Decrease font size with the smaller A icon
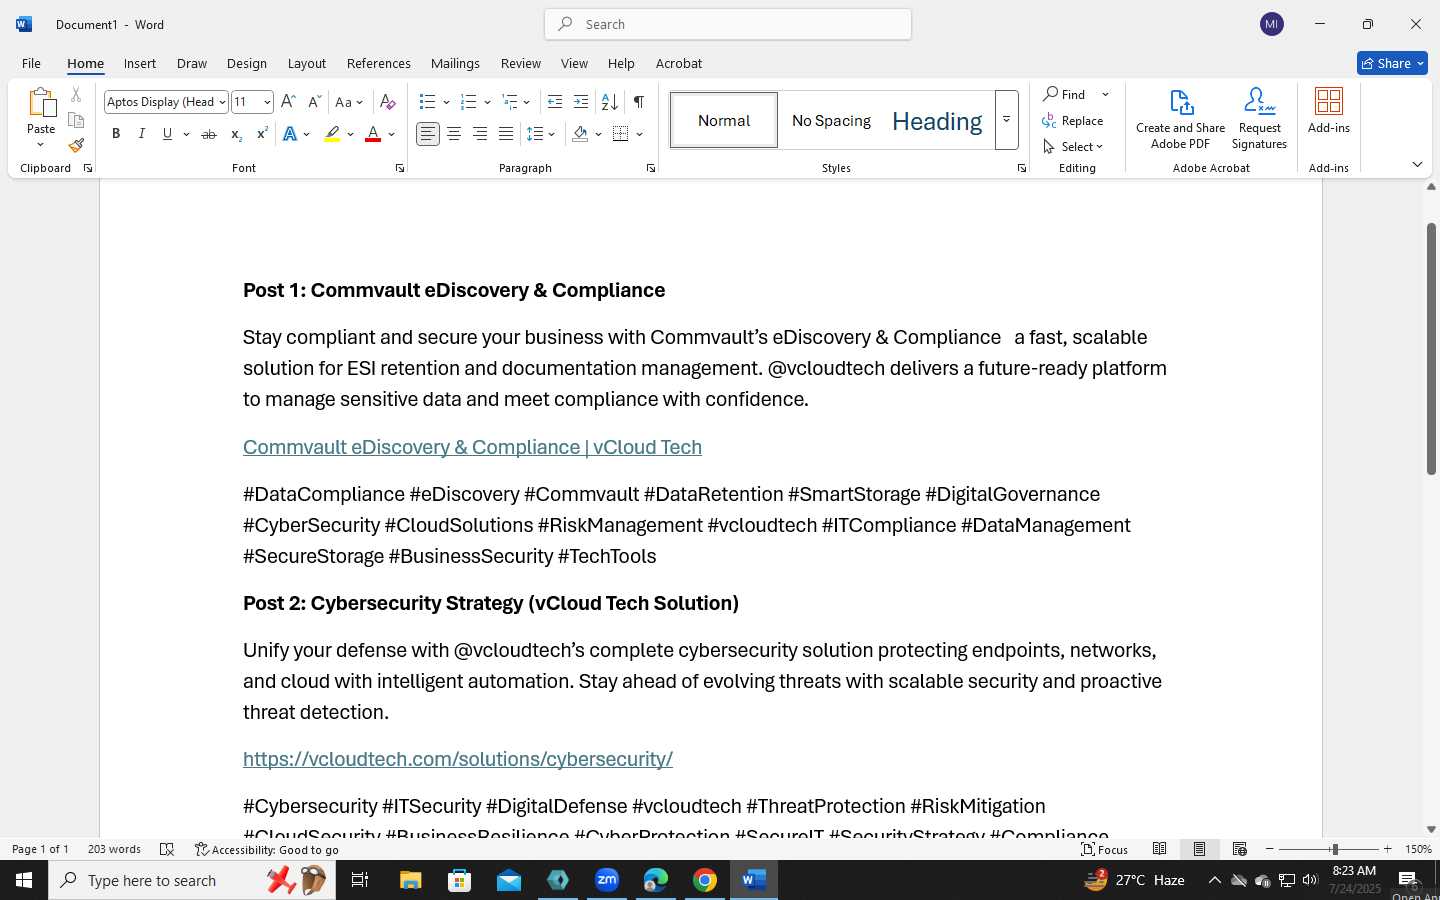Screen dimensions: 1440x900 click(x=314, y=102)
